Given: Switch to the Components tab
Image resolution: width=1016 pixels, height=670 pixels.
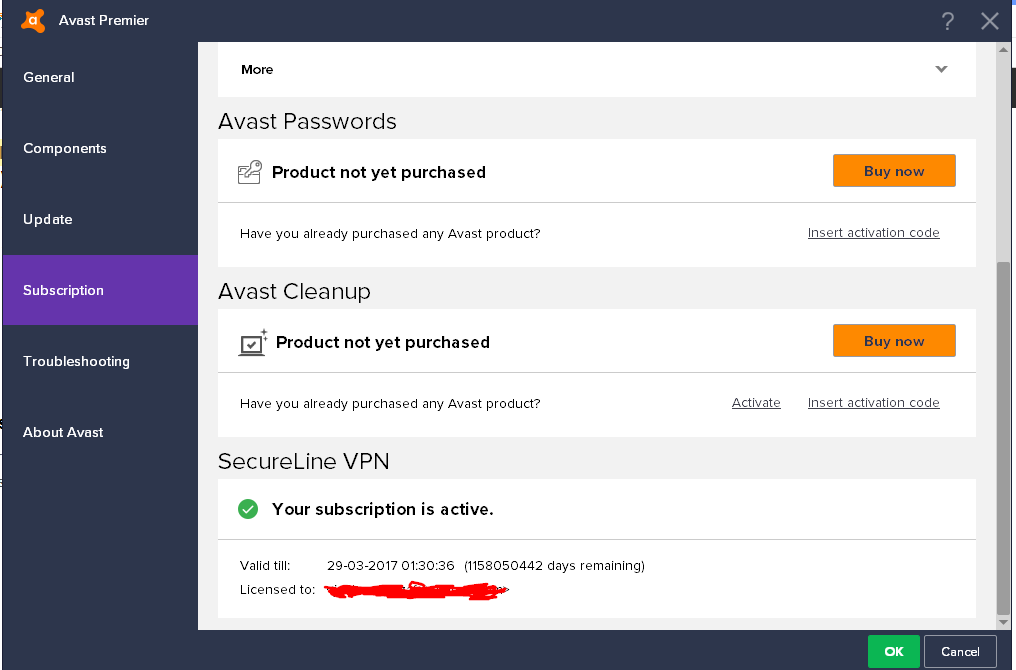Looking at the screenshot, I should coord(65,148).
